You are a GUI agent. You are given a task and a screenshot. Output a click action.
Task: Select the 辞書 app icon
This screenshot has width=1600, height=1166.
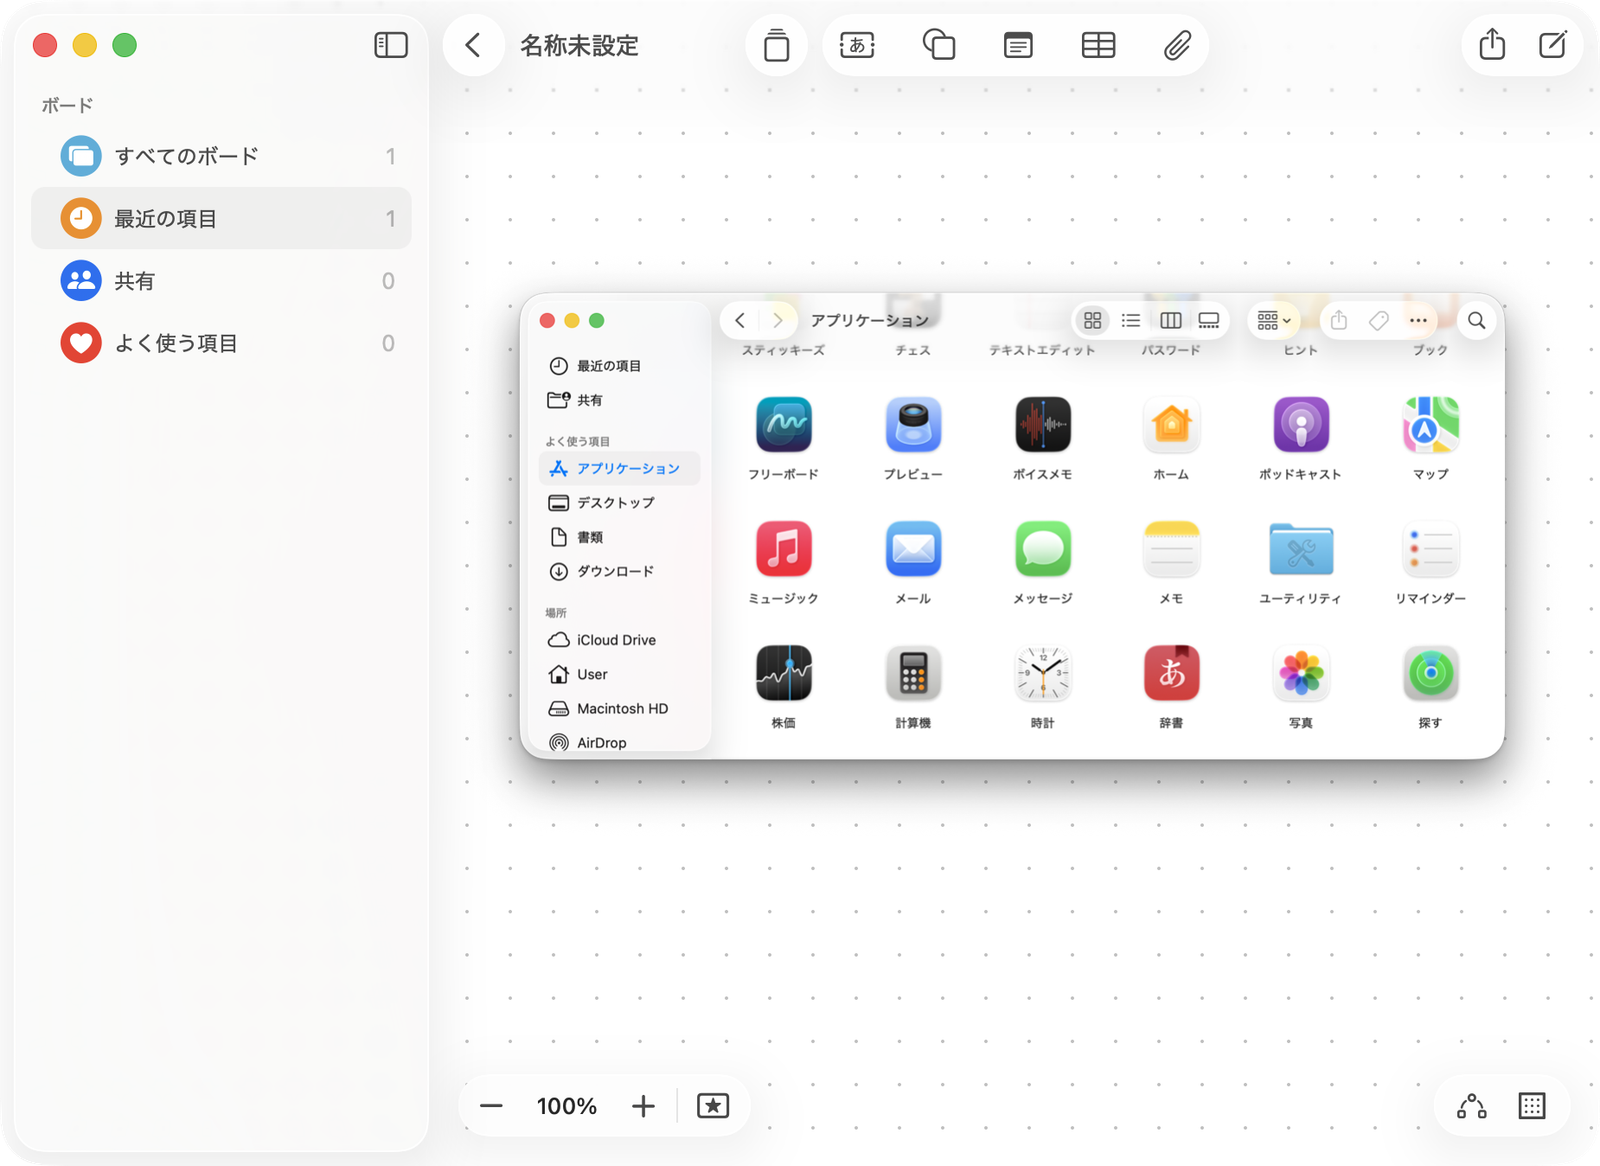click(x=1171, y=673)
